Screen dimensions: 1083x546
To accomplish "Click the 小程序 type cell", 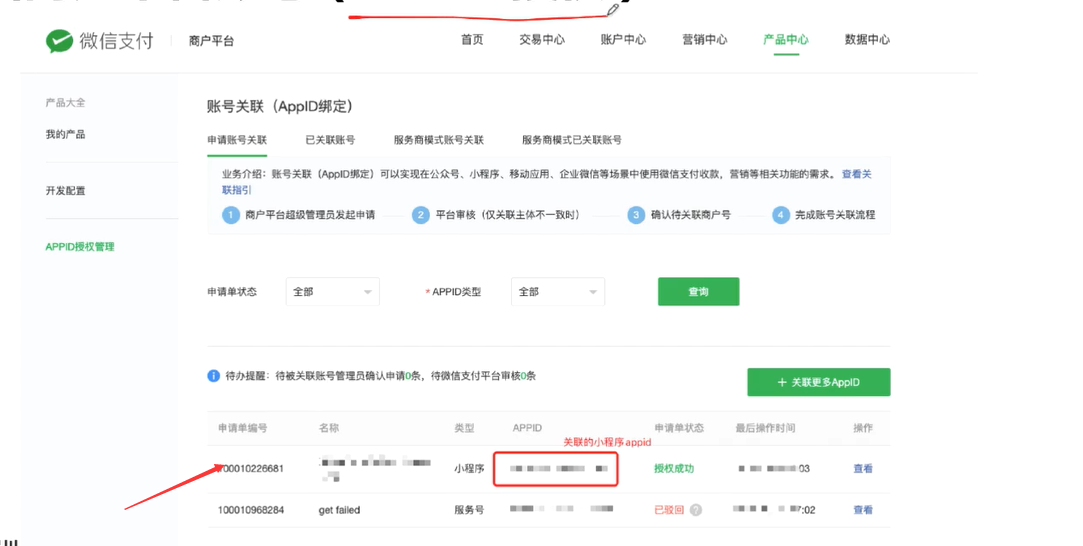I will coord(469,469).
